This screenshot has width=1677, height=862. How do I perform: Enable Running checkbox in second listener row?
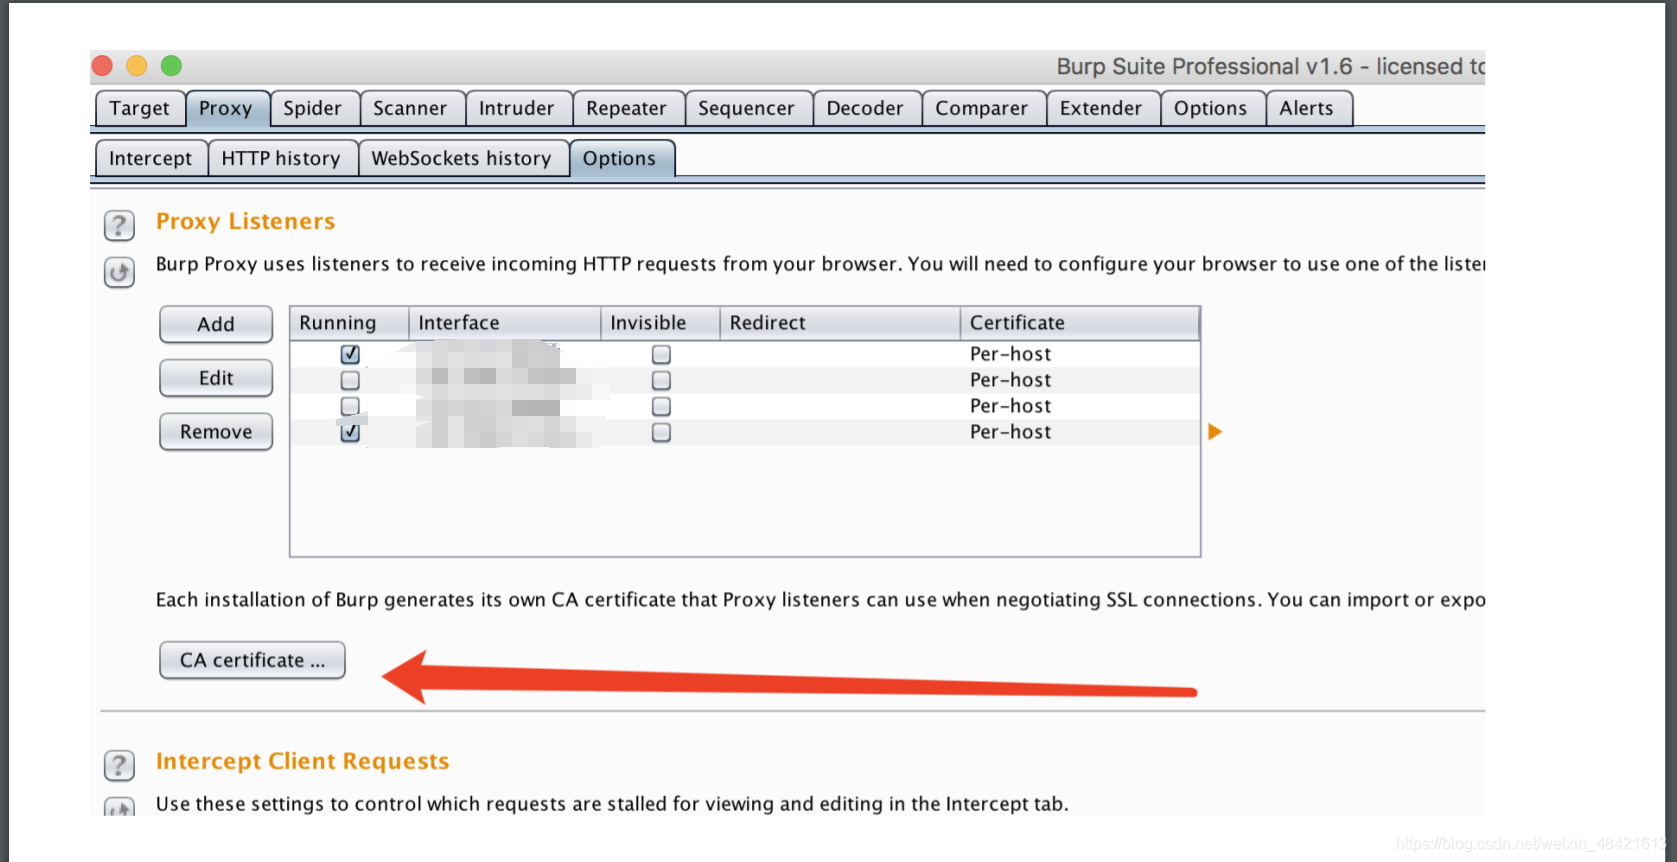point(350,380)
